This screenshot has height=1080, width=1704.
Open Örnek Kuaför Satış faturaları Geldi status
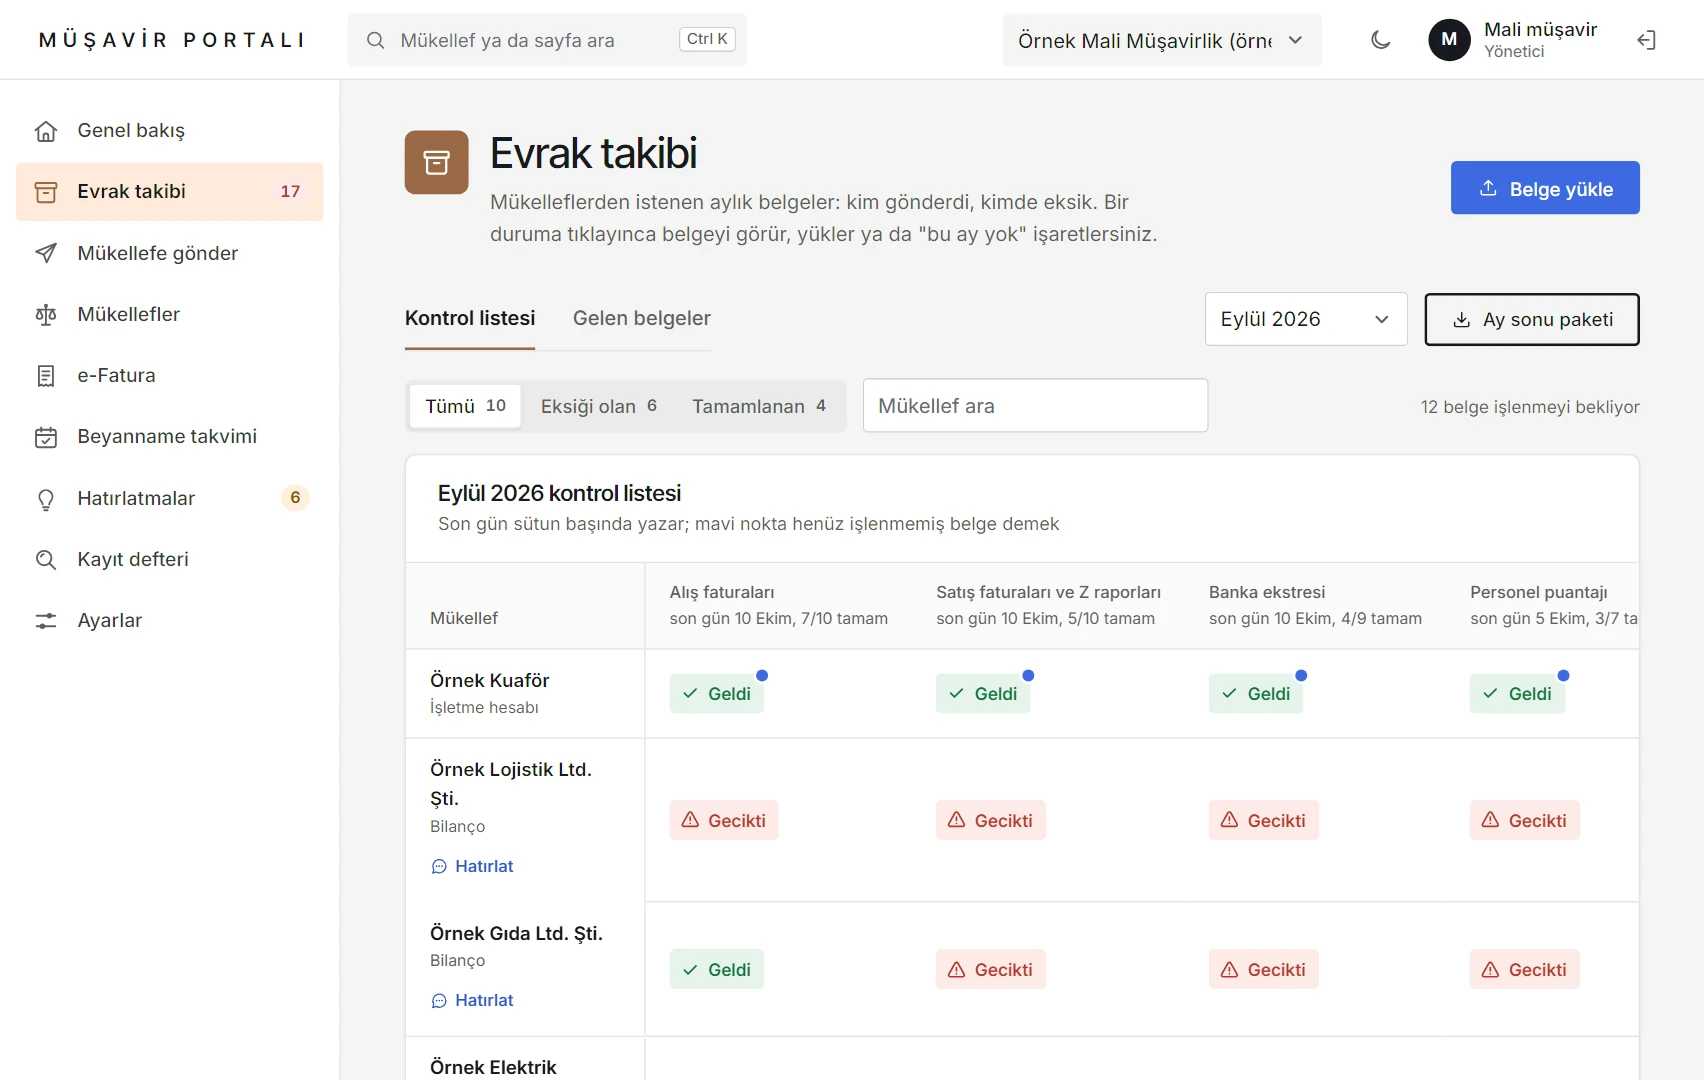point(983,694)
